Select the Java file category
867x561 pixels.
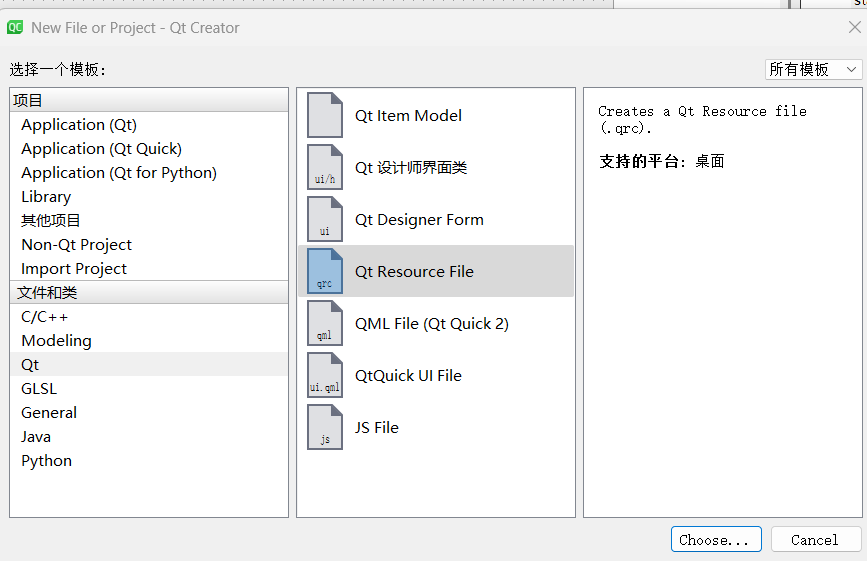(149, 437)
